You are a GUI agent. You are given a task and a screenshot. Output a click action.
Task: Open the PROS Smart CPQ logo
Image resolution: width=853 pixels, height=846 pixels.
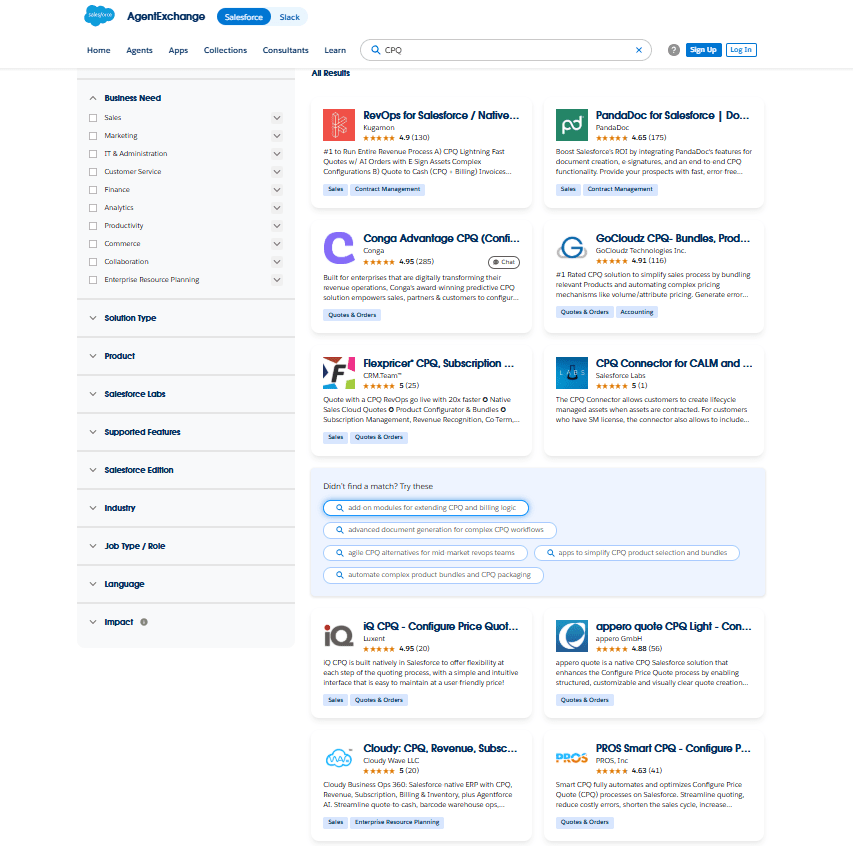(x=571, y=757)
